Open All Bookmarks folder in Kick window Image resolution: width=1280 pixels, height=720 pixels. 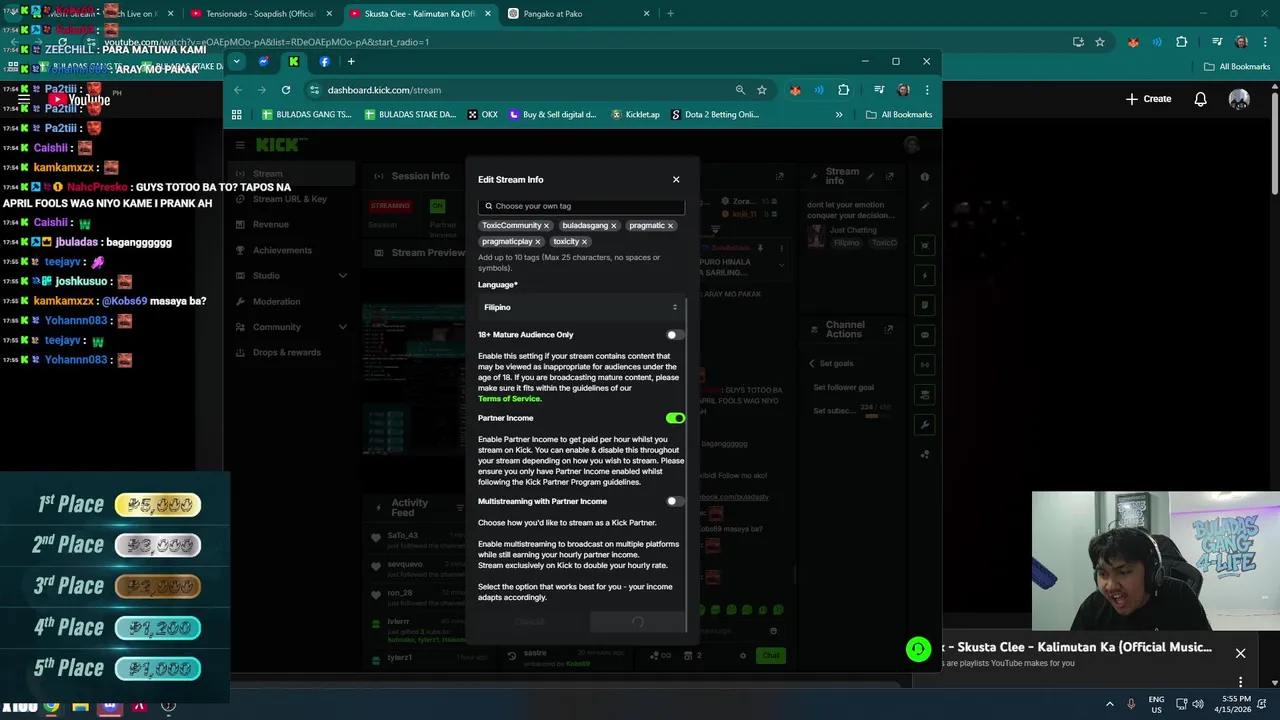pos(899,115)
